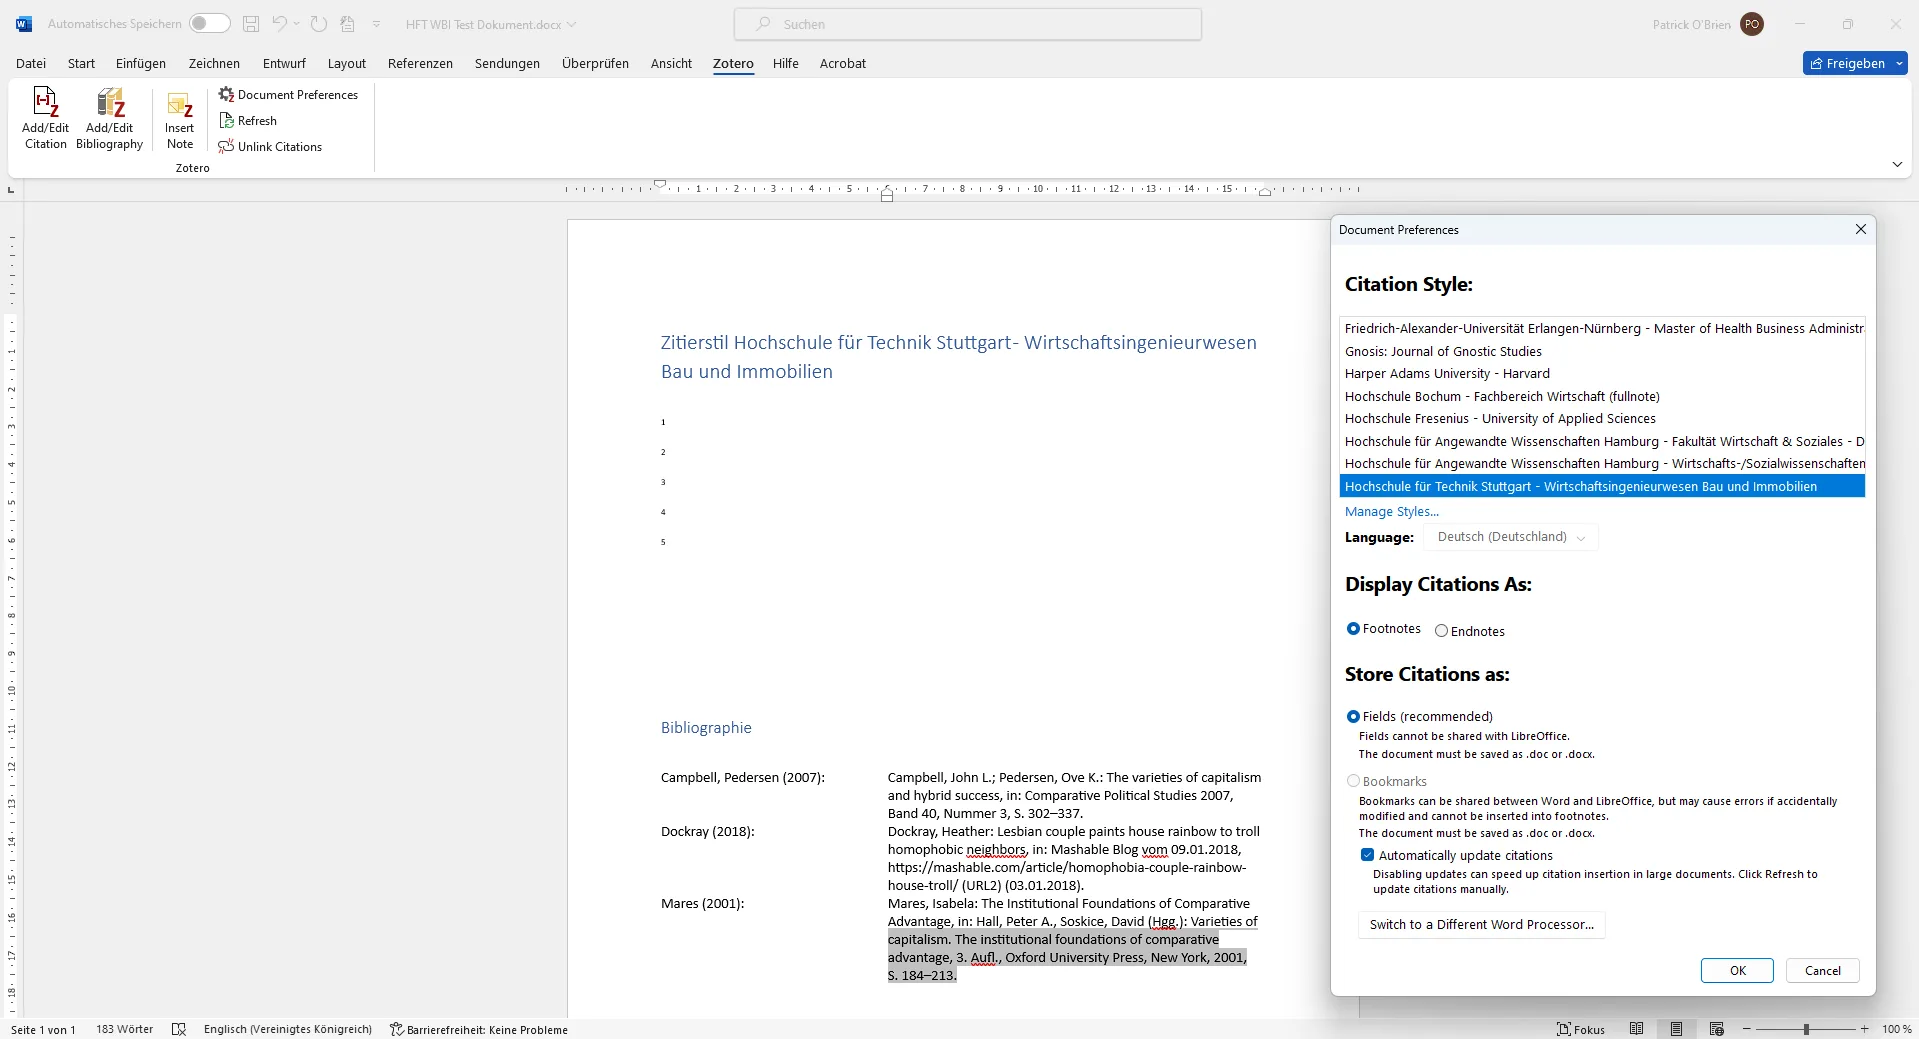Toggle Automatically update citations checkbox
The height and width of the screenshot is (1039, 1919).
[1367, 855]
